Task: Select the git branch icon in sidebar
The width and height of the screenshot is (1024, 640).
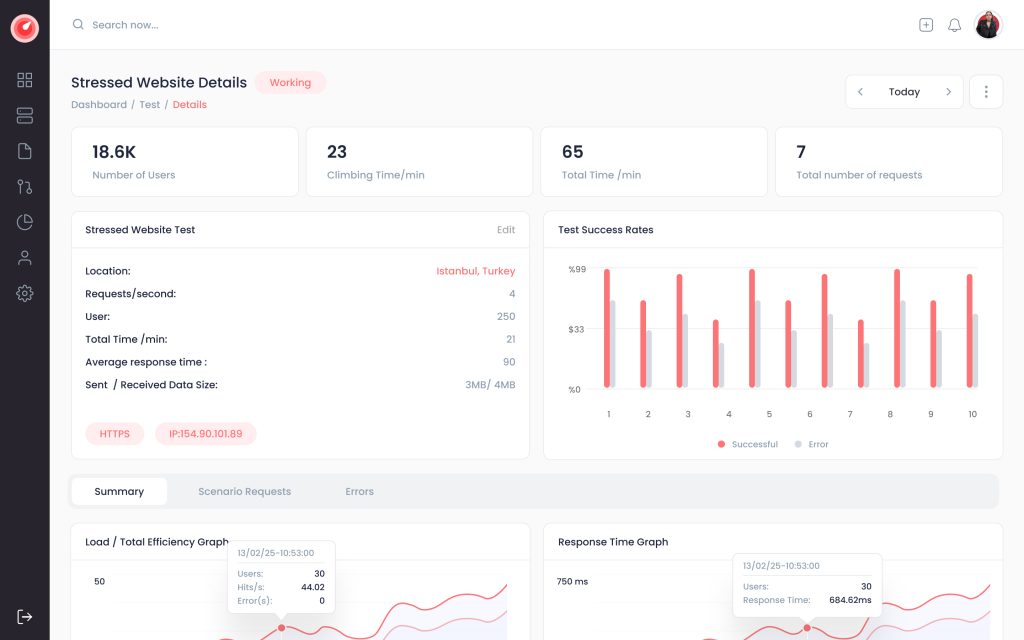Action: coord(25,187)
